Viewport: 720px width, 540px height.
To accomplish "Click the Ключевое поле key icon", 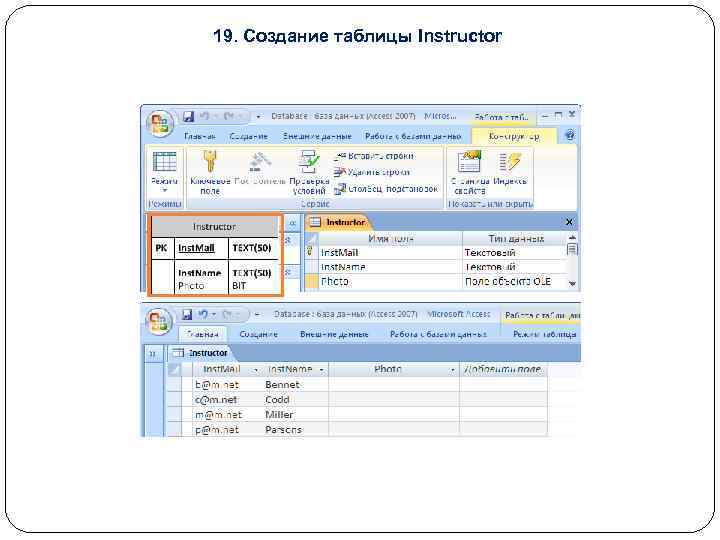I will 210,162.
